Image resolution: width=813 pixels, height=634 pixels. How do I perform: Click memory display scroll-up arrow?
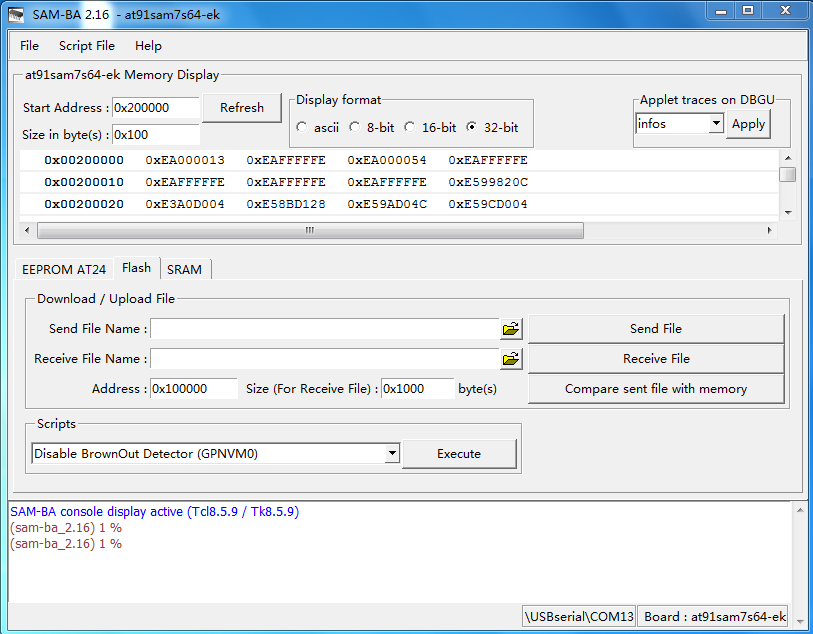point(788,158)
